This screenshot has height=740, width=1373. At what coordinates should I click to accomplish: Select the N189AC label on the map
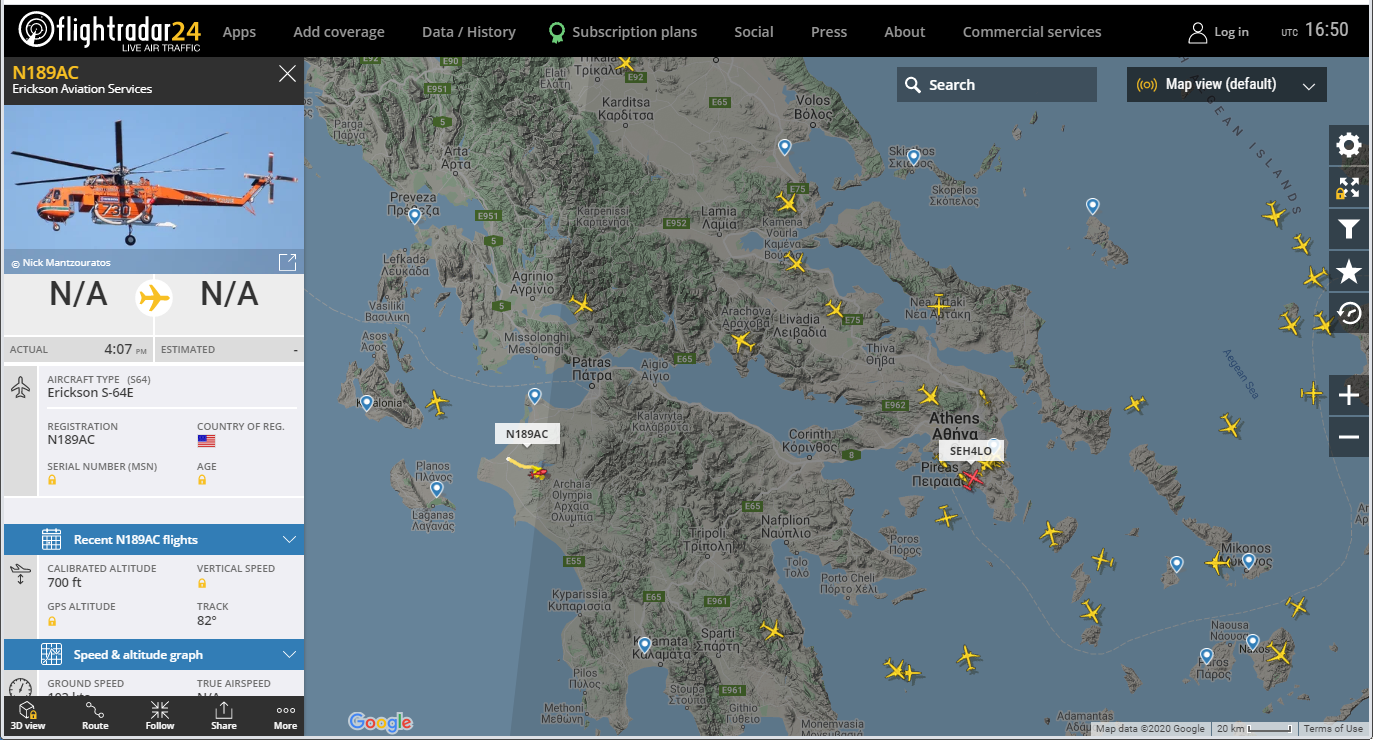pyautogui.click(x=527, y=434)
